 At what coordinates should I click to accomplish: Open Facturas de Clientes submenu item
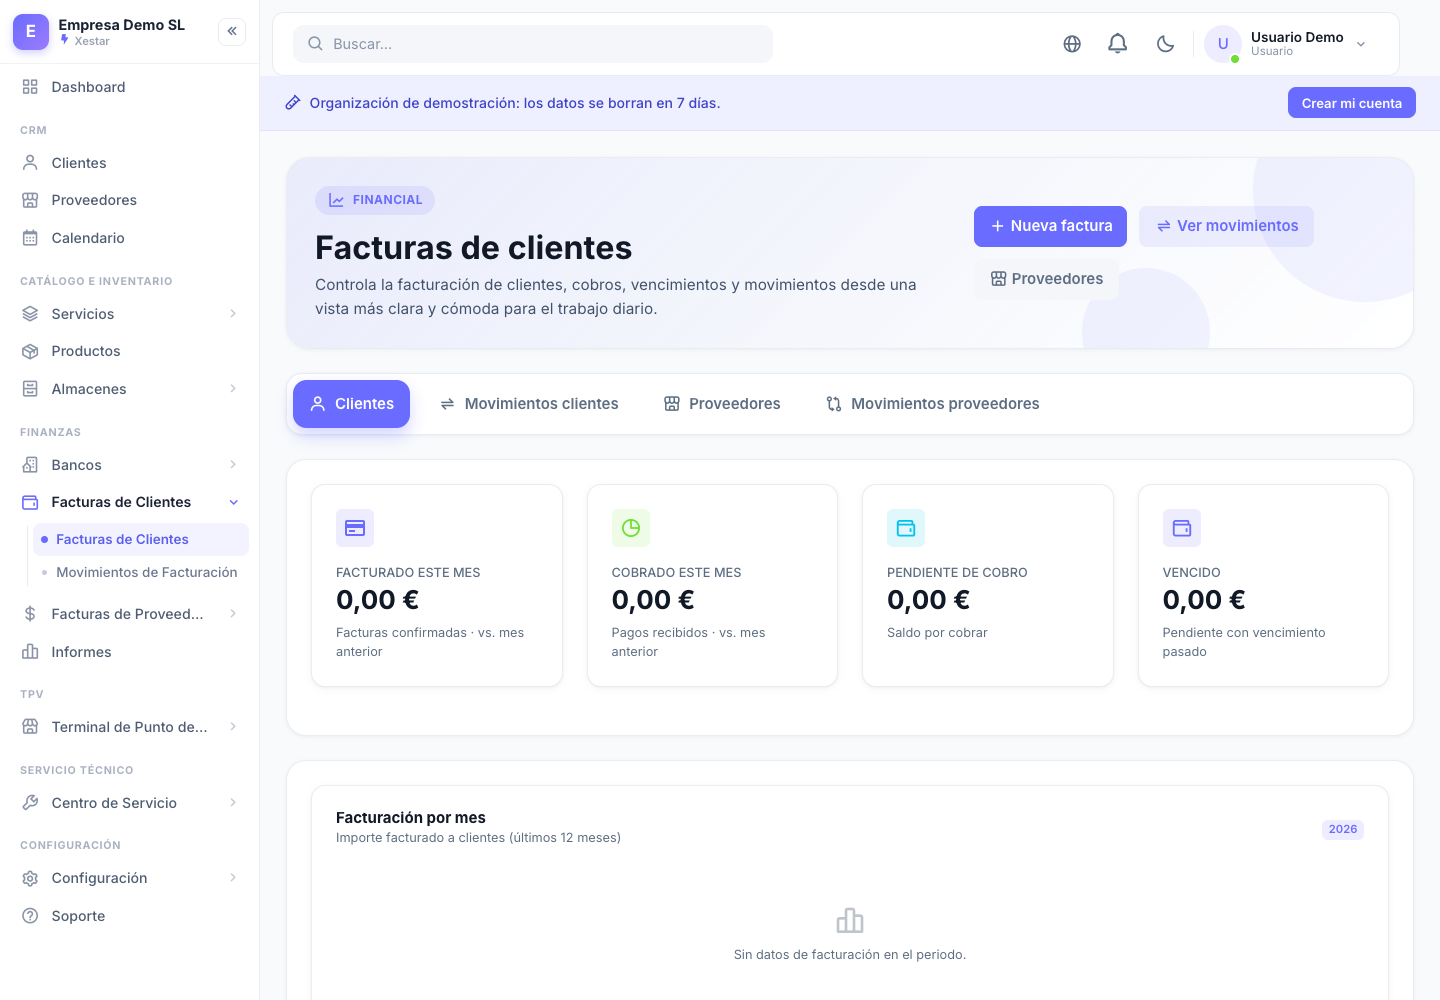(x=141, y=540)
